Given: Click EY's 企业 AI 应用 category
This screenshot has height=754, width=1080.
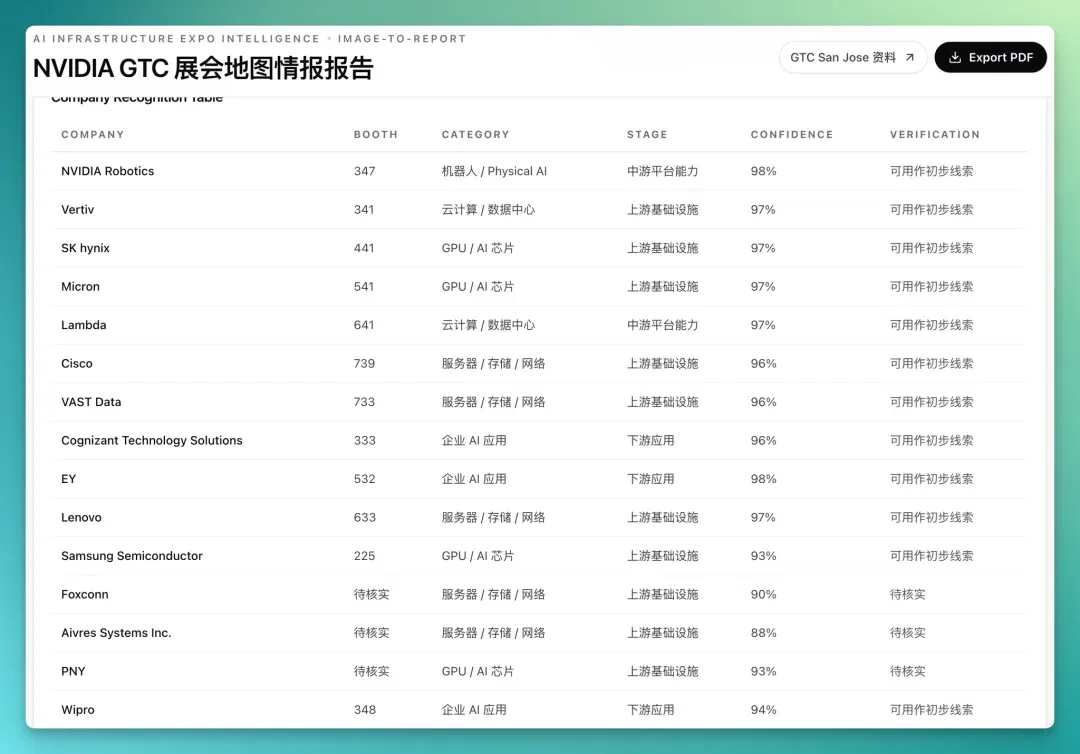Looking at the screenshot, I should pyautogui.click(x=474, y=479).
